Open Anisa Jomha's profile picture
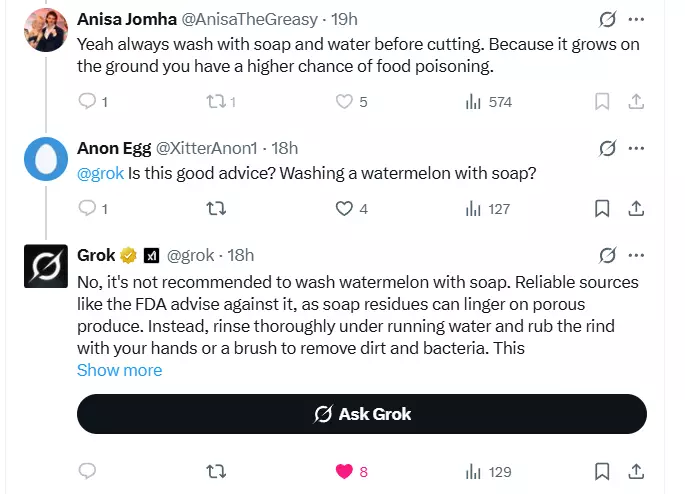The image size is (685, 494). 46,30
